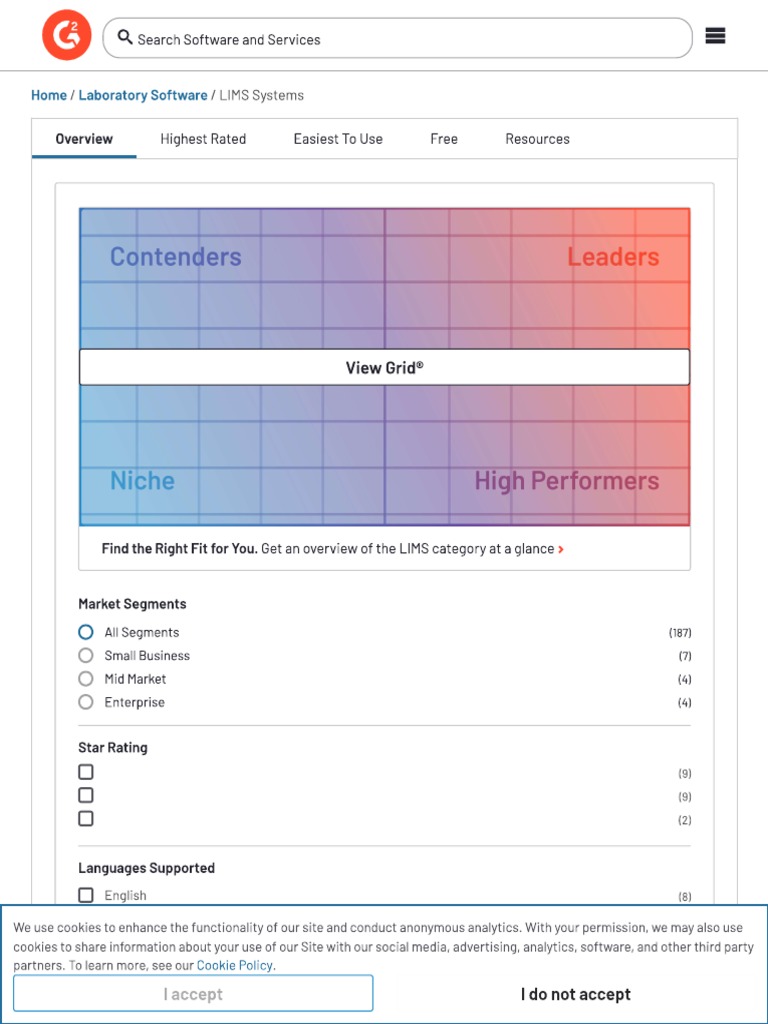This screenshot has width=768, height=1024.
Task: Select the Enterprise radio button
Action: pyautogui.click(x=86, y=702)
